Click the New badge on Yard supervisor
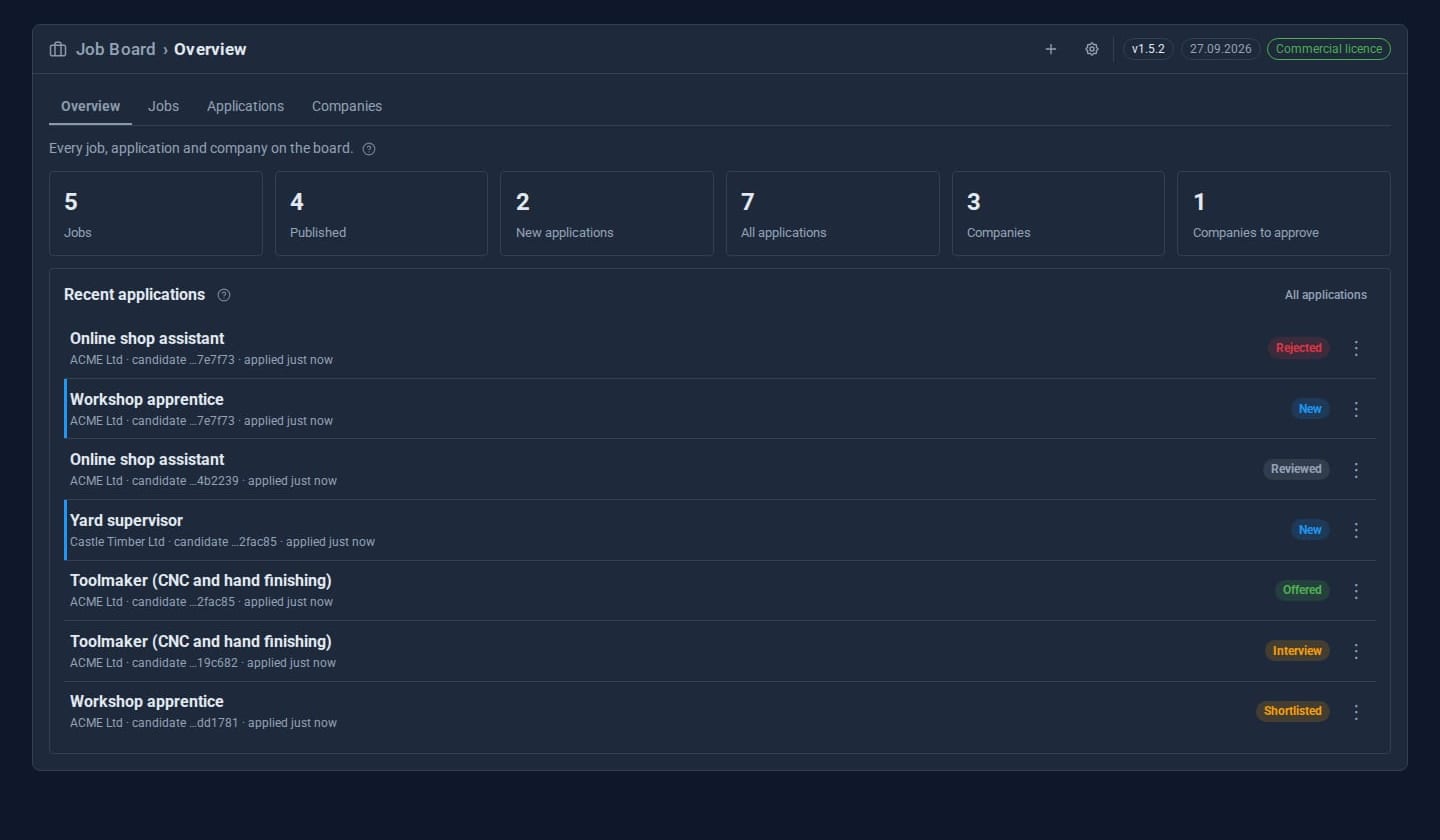This screenshot has width=1440, height=840. click(1310, 530)
